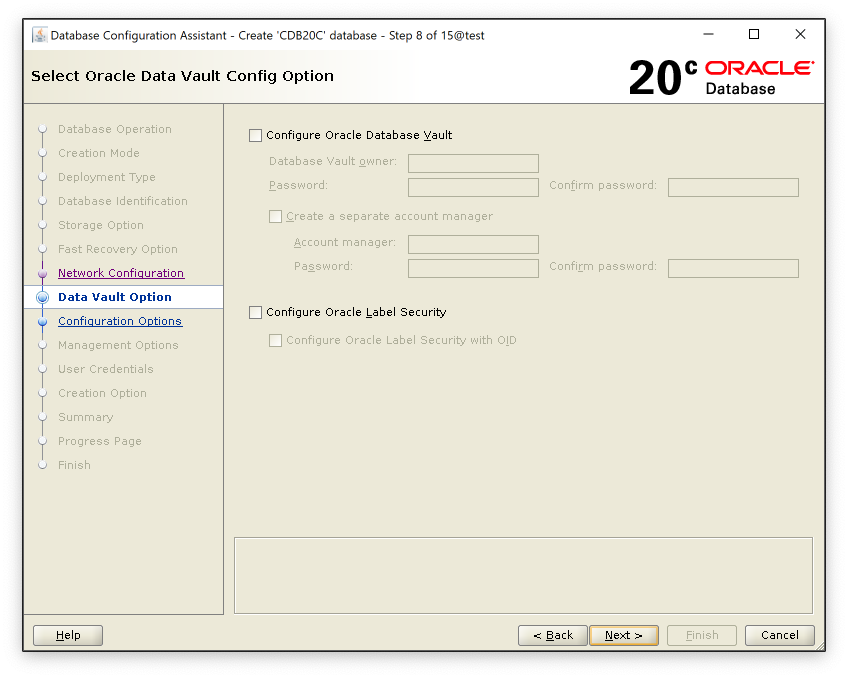
Task: Proceed with the Next button
Action: [x=624, y=635]
